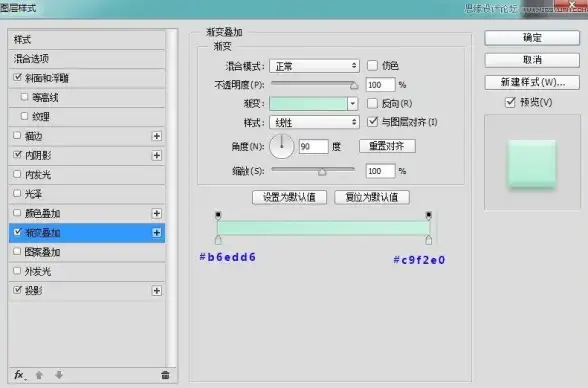The height and width of the screenshot is (388, 588).
Task: Click right opacity stop above gradient bar
Action: click(x=429, y=215)
